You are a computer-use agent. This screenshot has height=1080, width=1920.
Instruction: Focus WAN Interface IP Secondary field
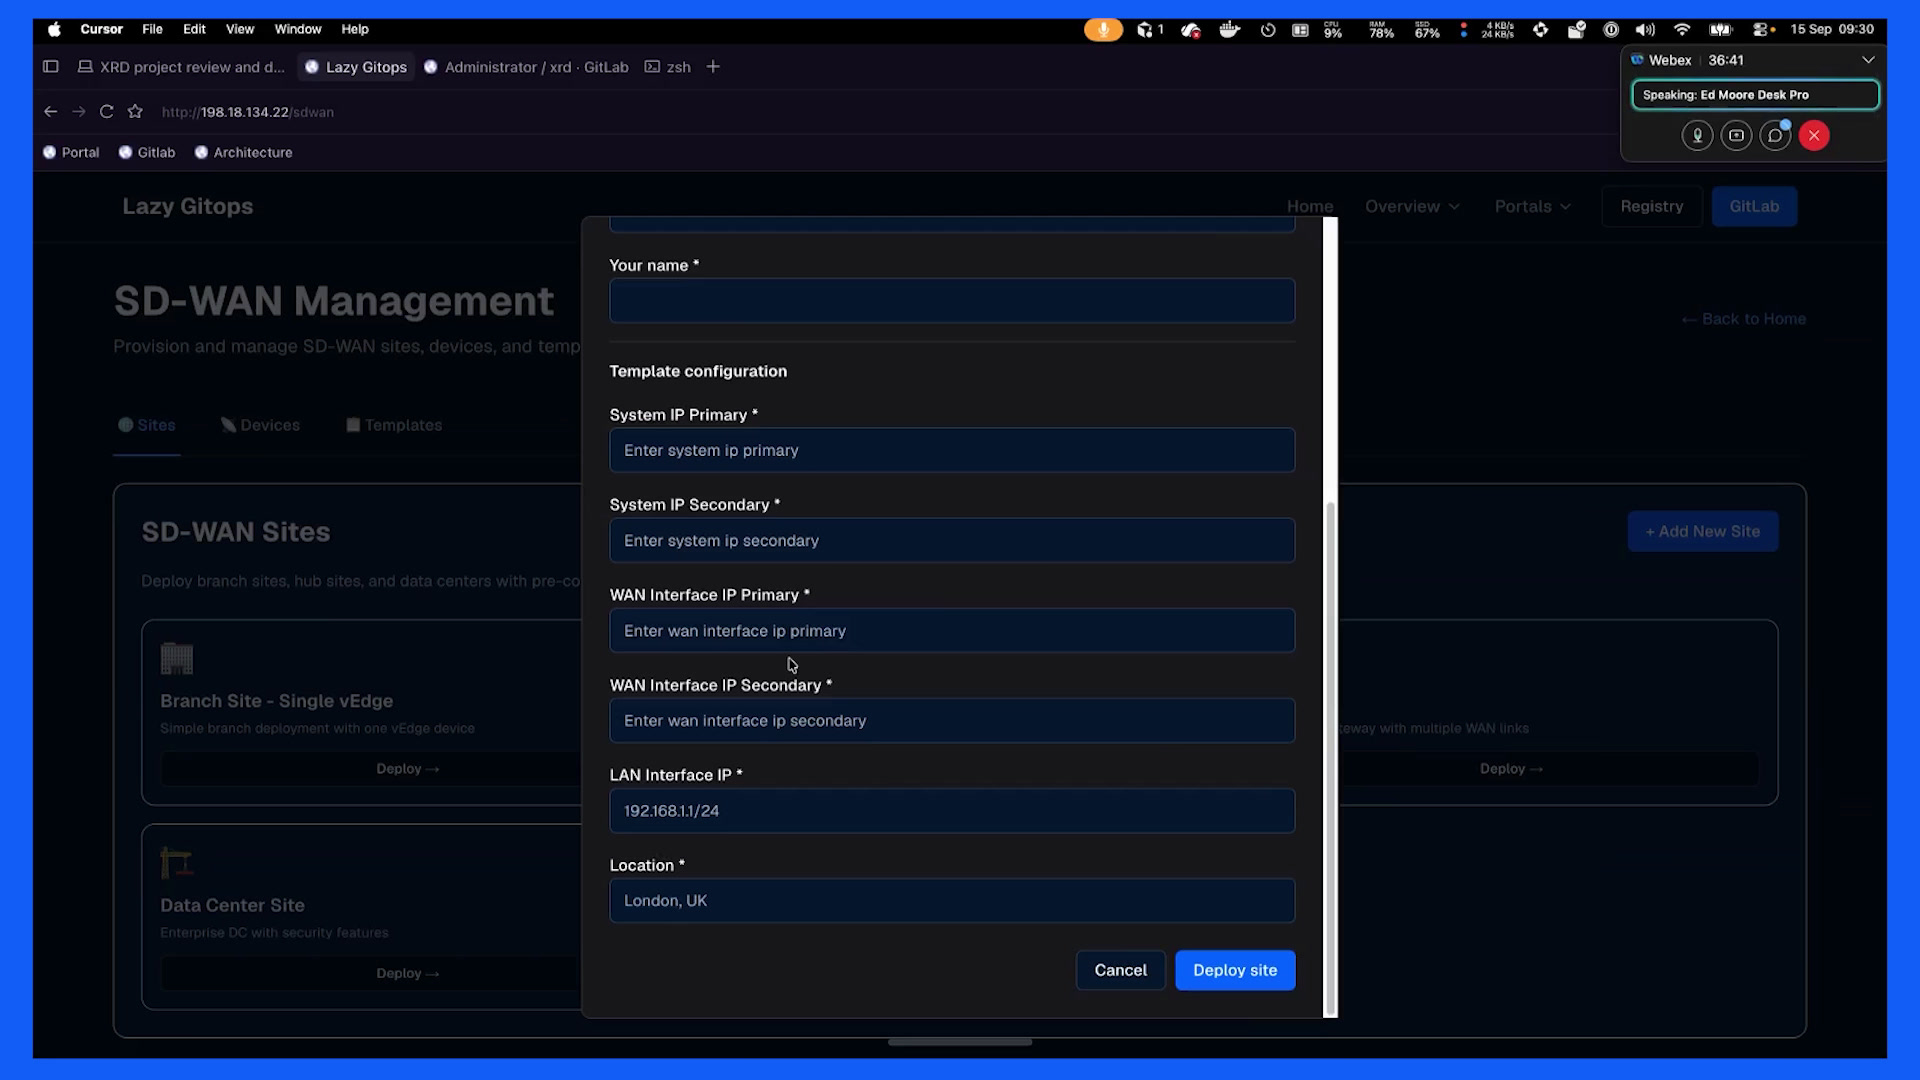pyautogui.click(x=952, y=721)
